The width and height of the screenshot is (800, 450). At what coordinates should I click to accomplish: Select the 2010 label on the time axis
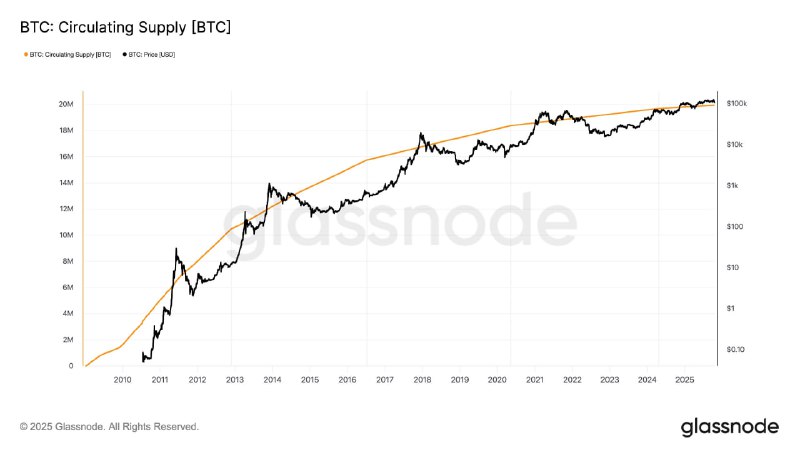123,380
